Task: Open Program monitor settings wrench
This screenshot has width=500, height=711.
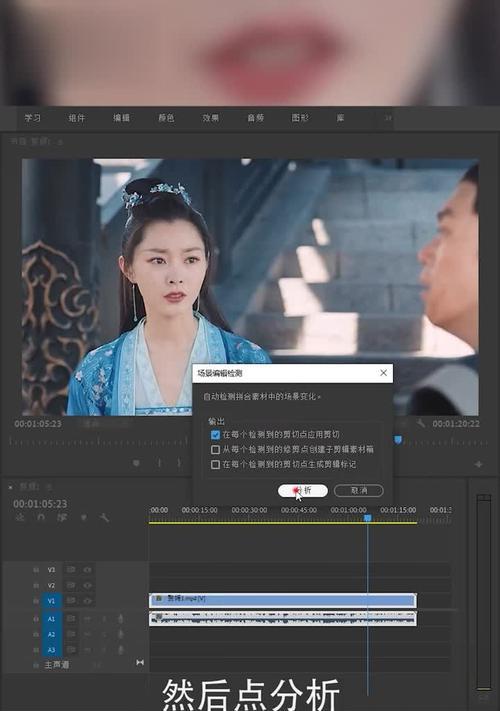Action: [x=421, y=423]
